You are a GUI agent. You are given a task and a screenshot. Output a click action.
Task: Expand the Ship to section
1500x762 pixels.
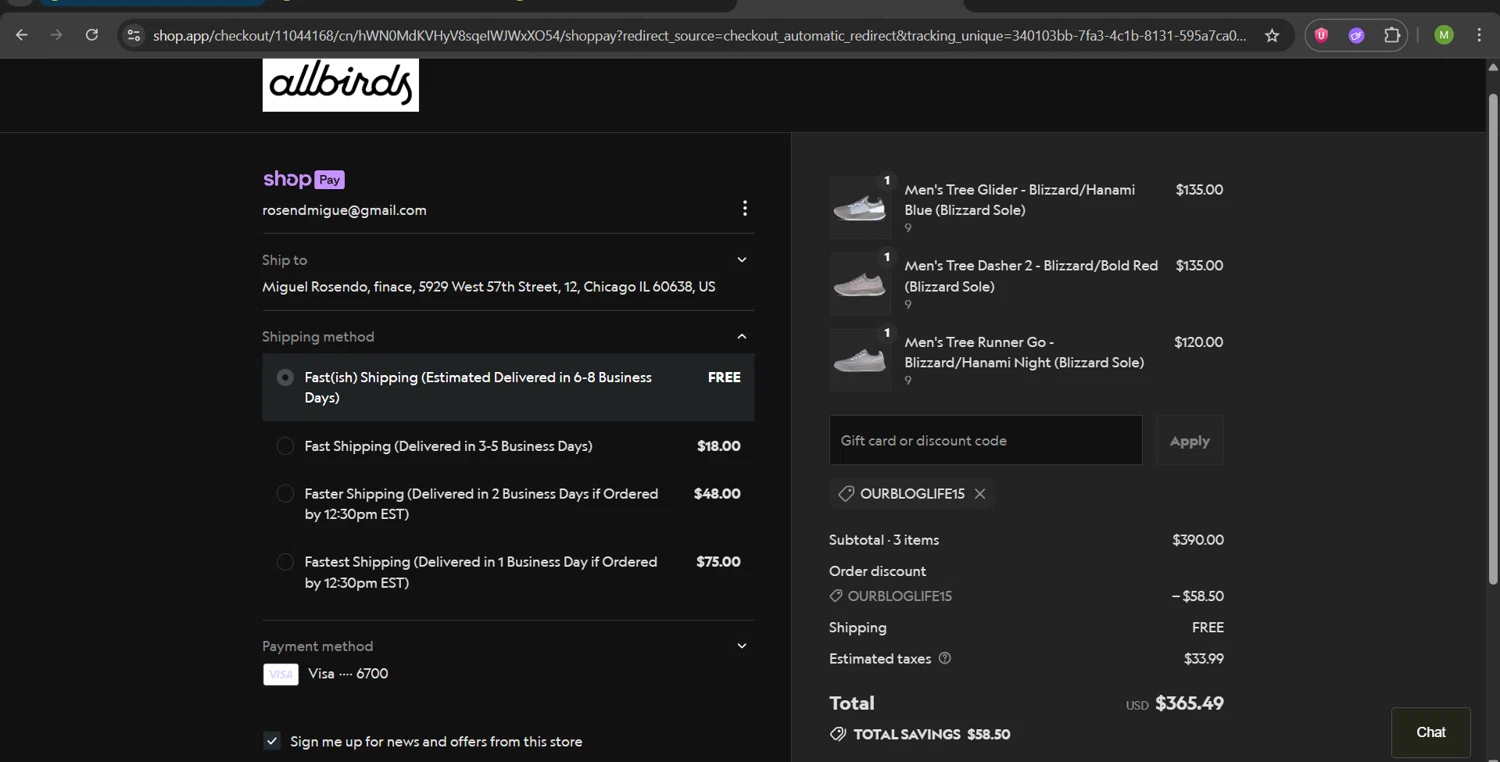pos(742,260)
